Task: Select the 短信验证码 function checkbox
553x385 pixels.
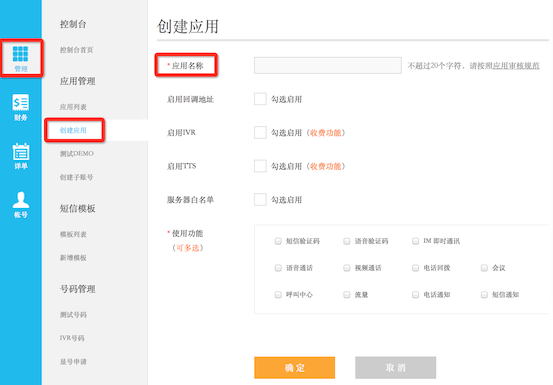Action: [278, 241]
